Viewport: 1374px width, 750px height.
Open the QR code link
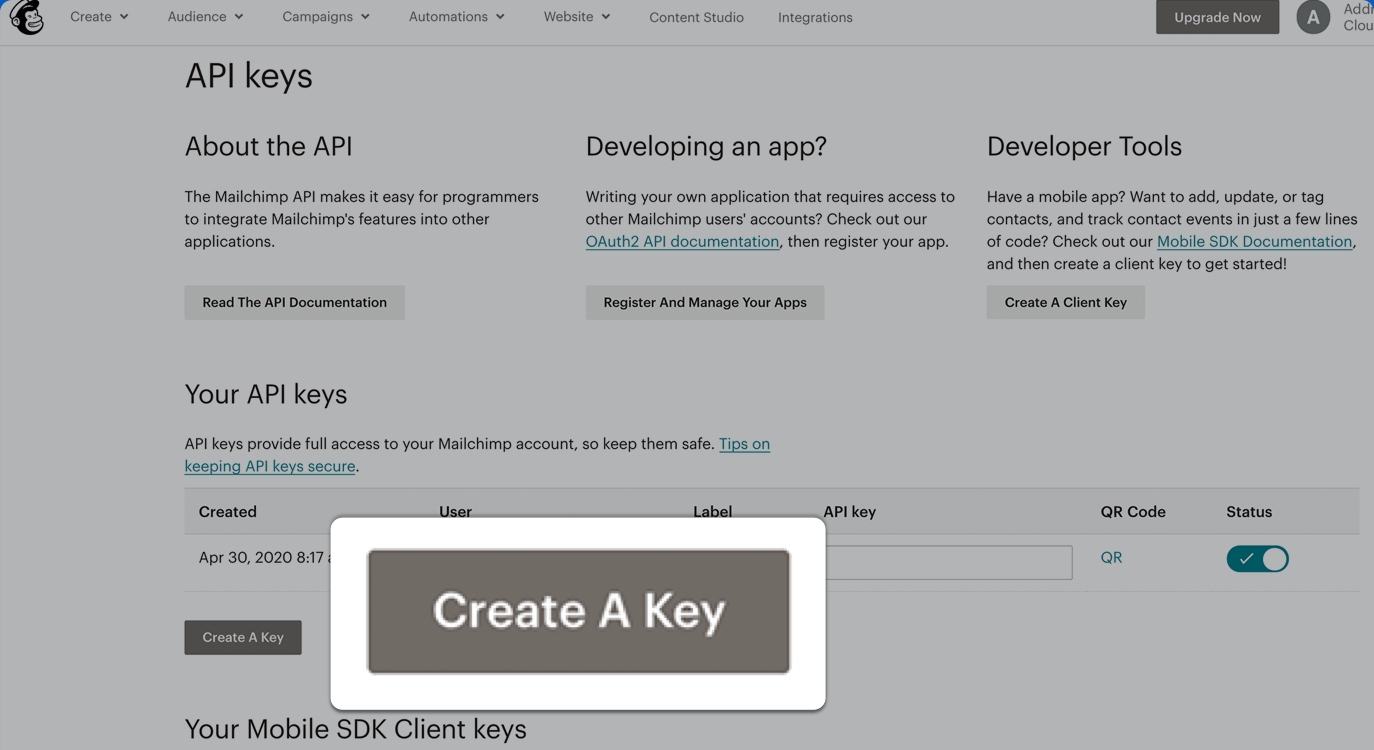pos(1111,558)
